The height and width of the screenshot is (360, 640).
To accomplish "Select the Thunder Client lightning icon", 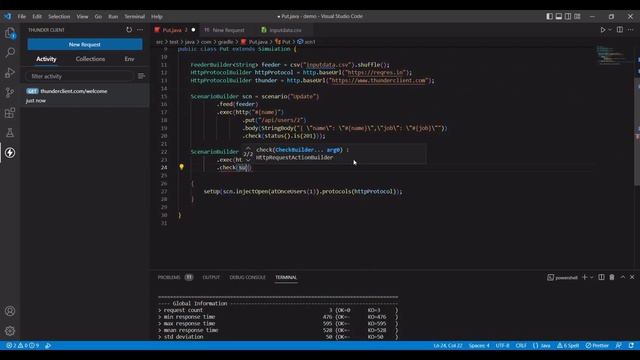I will 10,153.
